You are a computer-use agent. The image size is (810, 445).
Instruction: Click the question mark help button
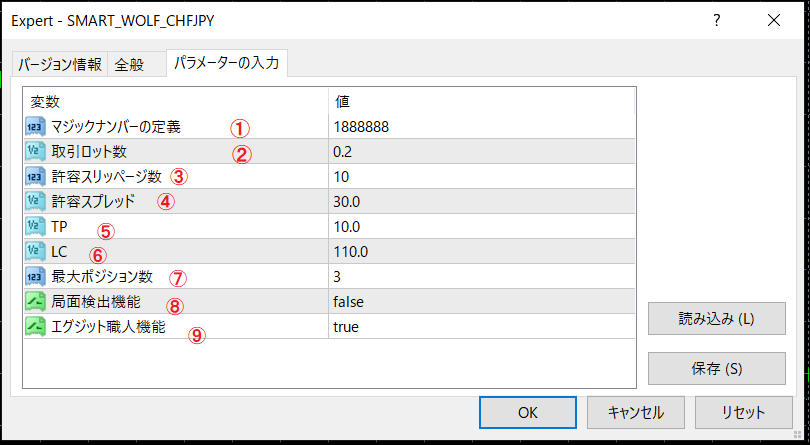pos(716,20)
